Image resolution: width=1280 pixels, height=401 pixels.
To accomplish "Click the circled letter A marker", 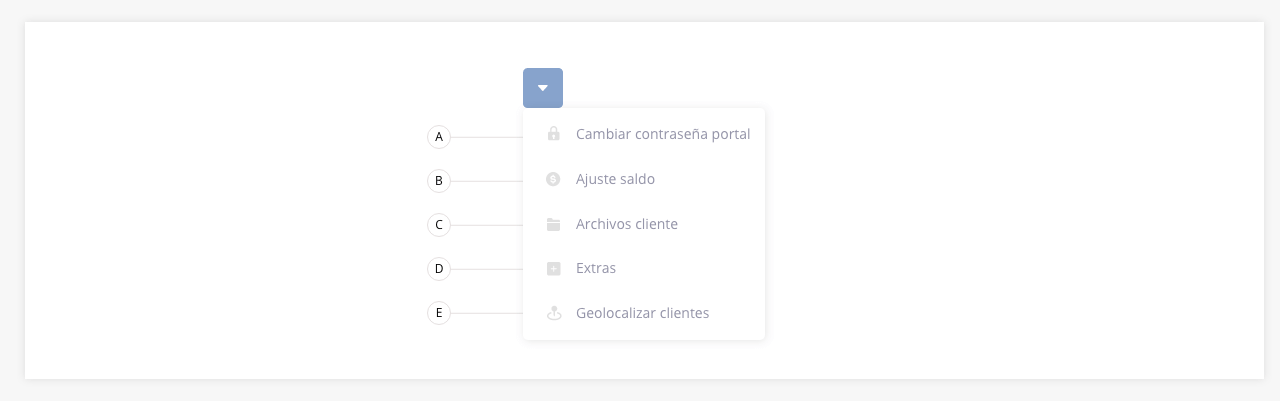I will pyautogui.click(x=439, y=137).
